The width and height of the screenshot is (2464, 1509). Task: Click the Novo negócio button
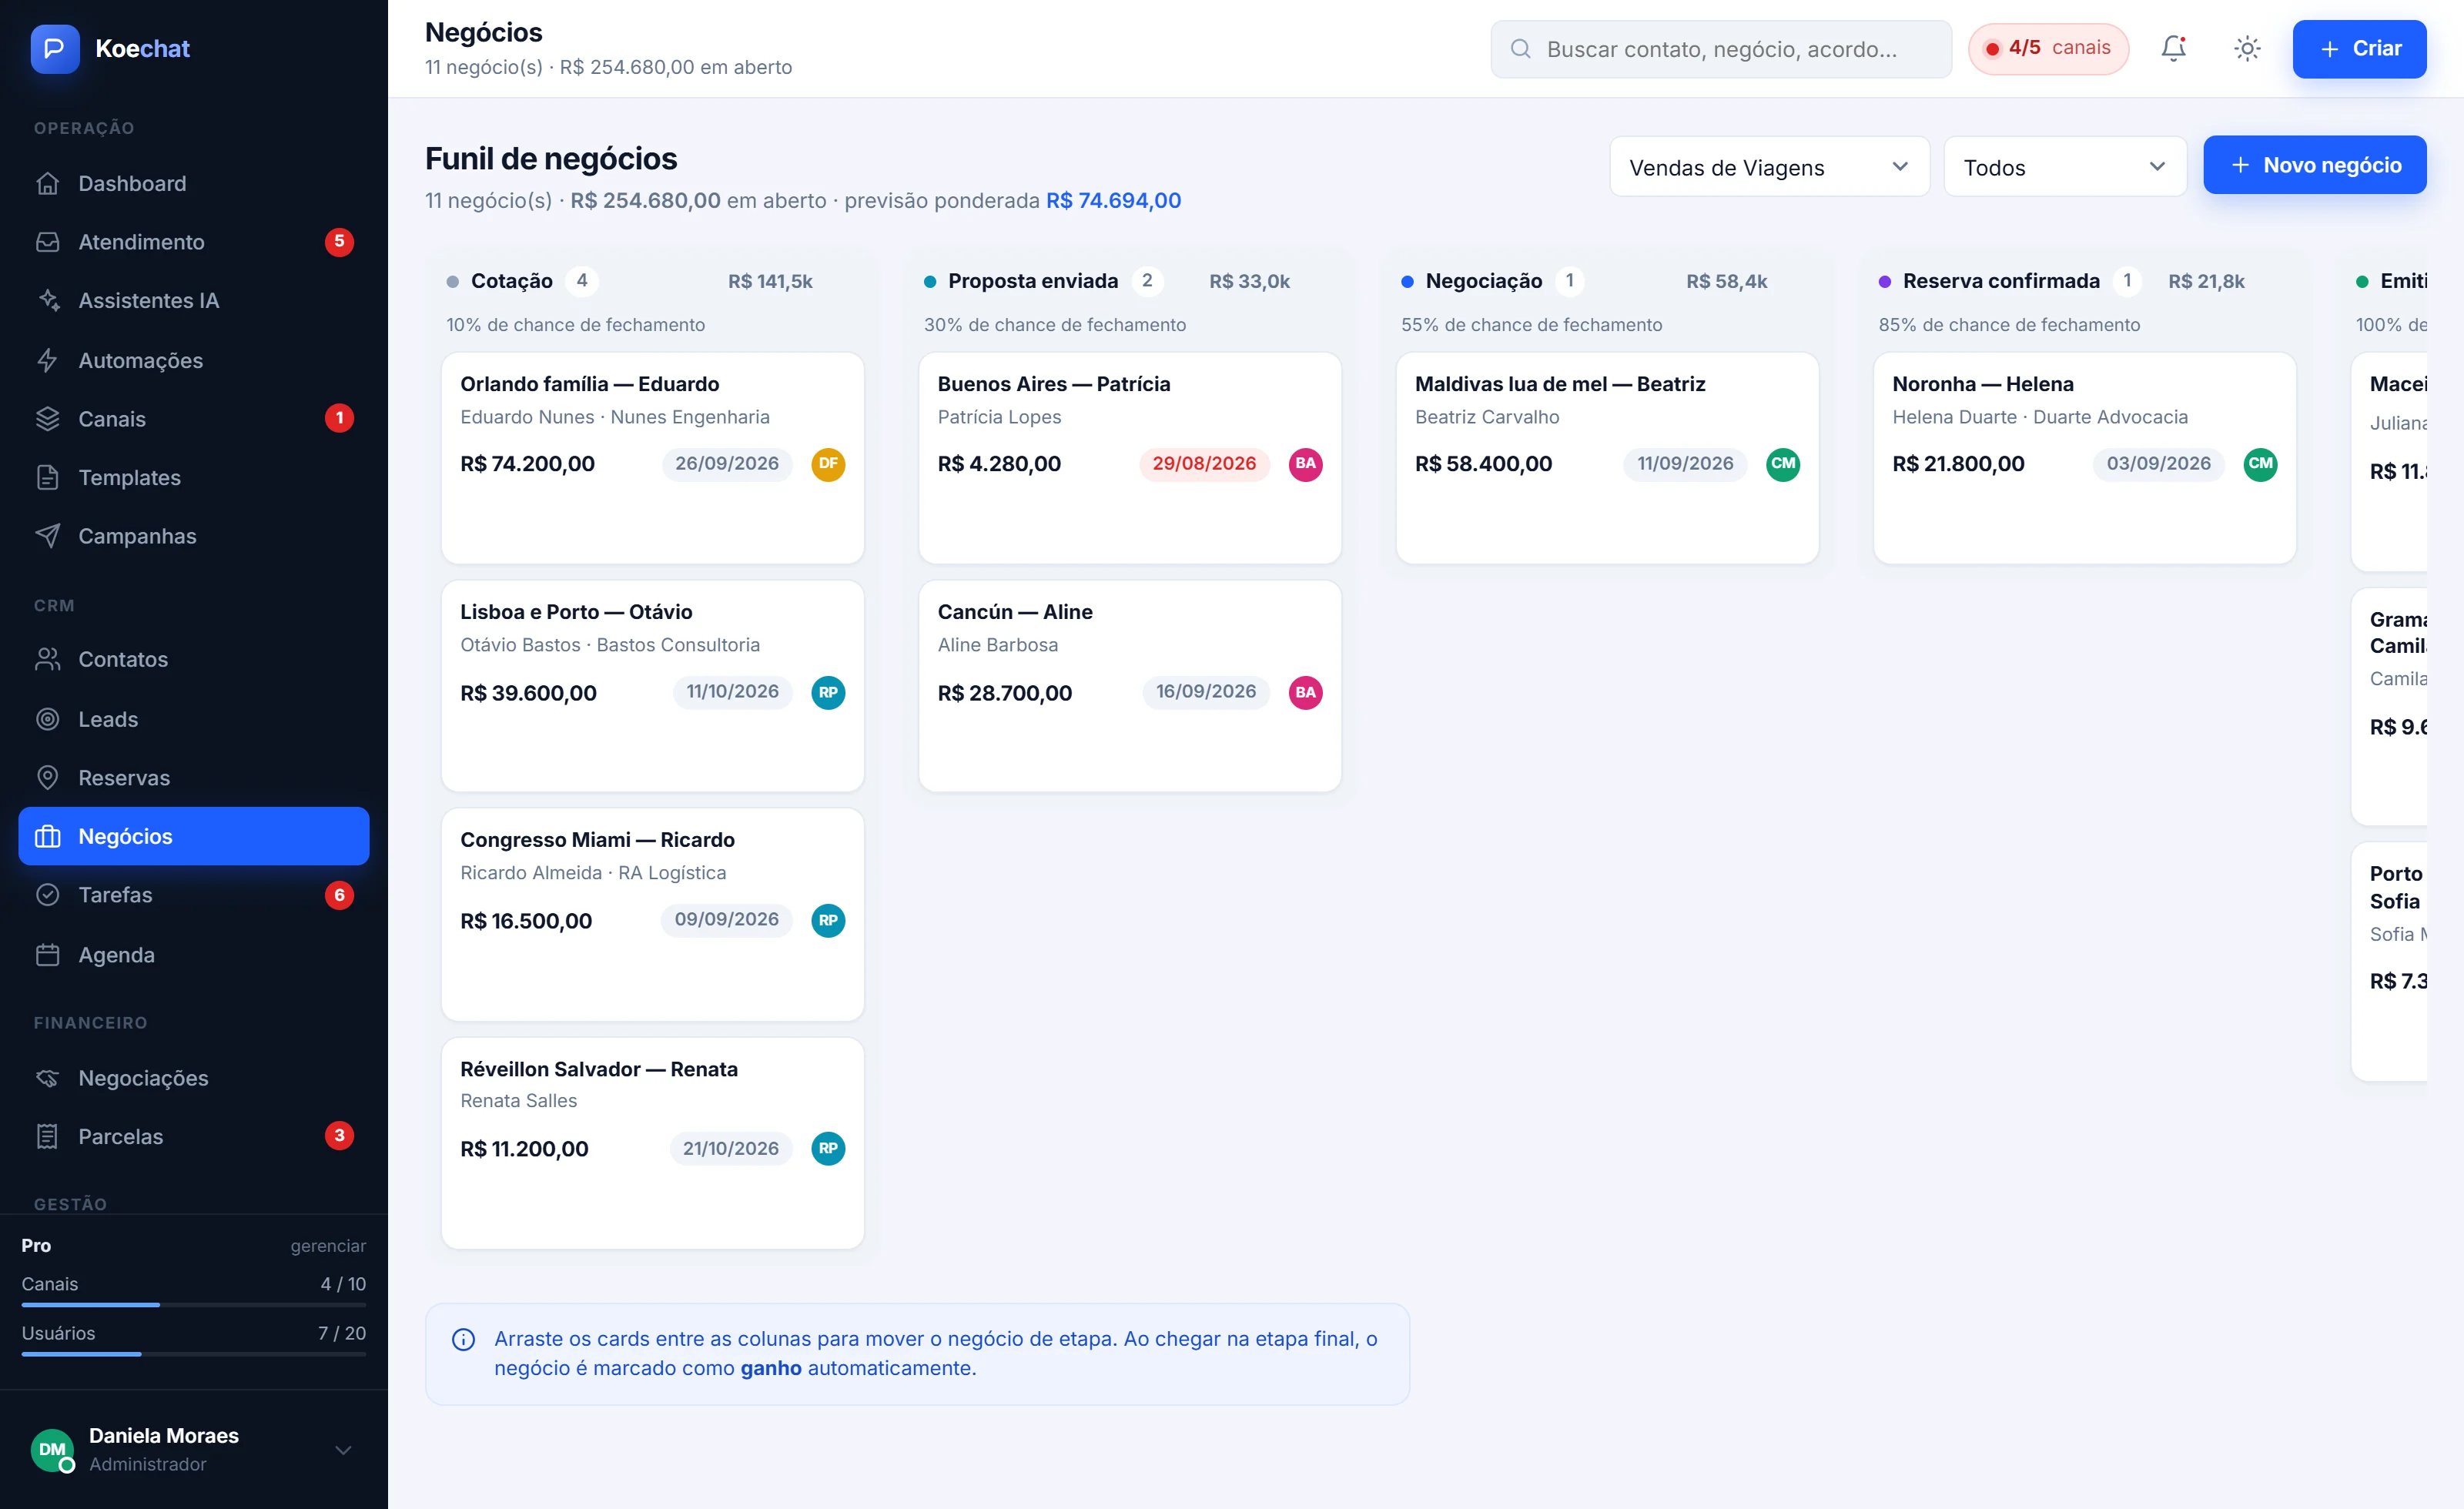(2314, 165)
